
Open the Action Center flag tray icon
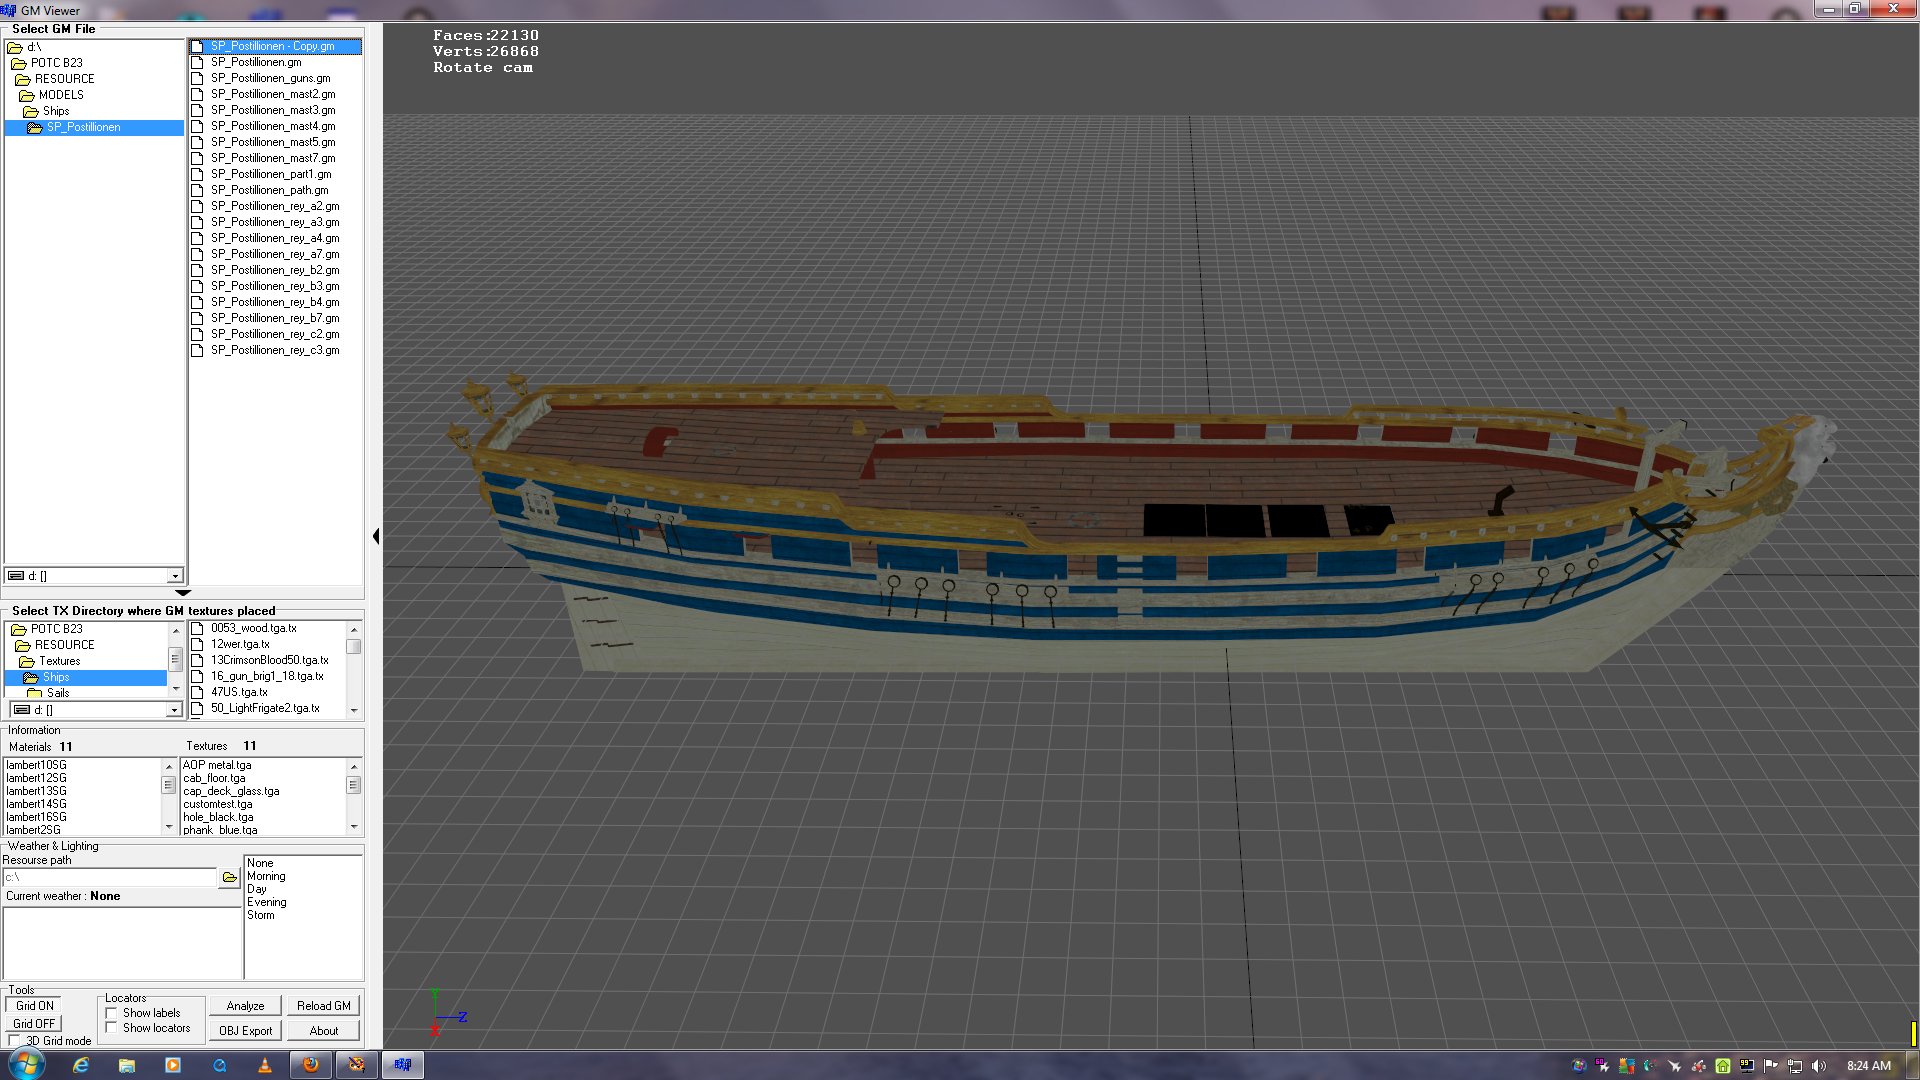(x=1771, y=1066)
